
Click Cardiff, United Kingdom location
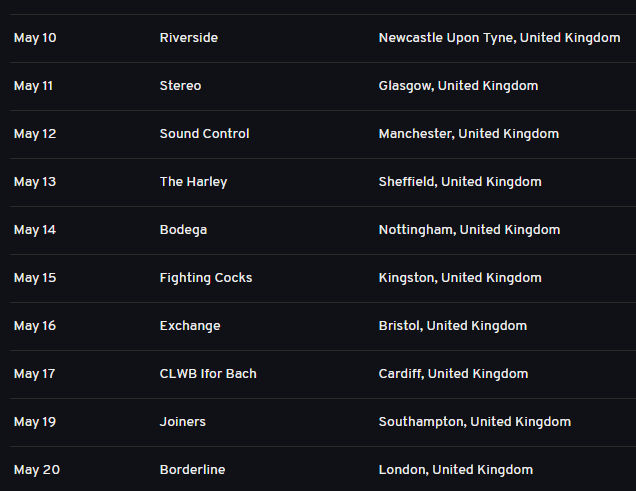(453, 374)
